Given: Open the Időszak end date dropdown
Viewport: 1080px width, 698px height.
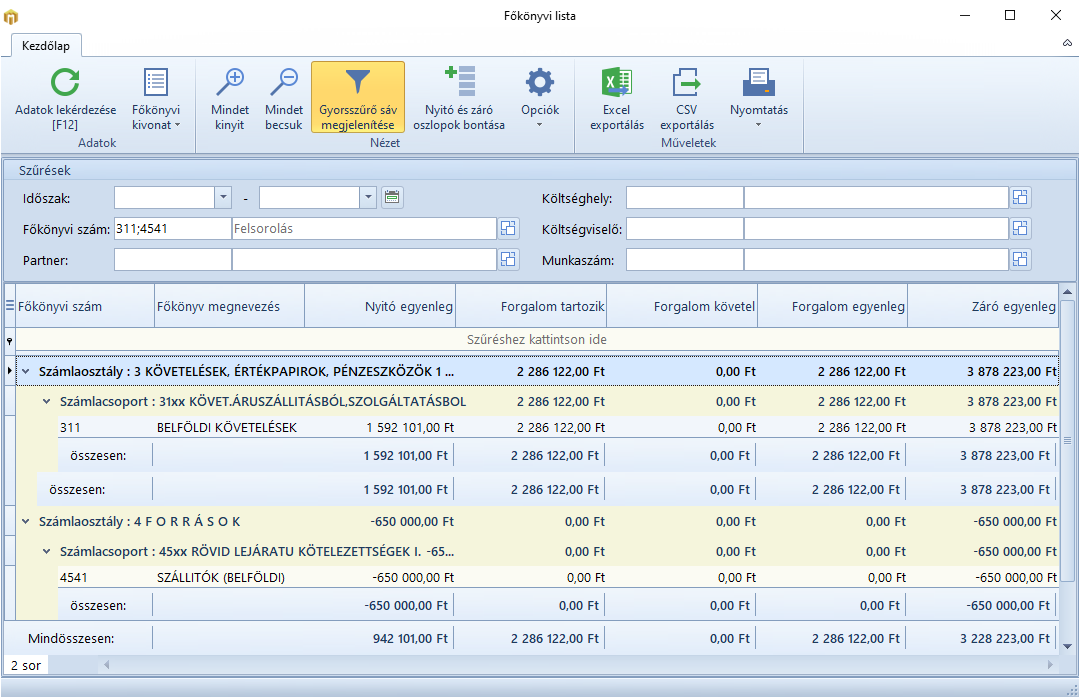Looking at the screenshot, I should pos(368,198).
